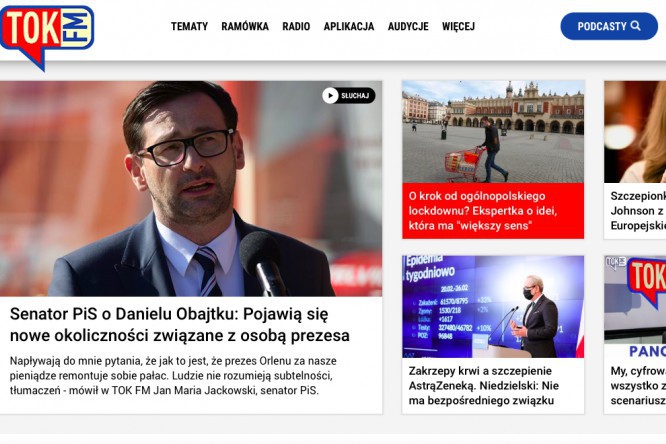
Task: Click the Daniel Obajtek main article photo
Action: point(191,189)
